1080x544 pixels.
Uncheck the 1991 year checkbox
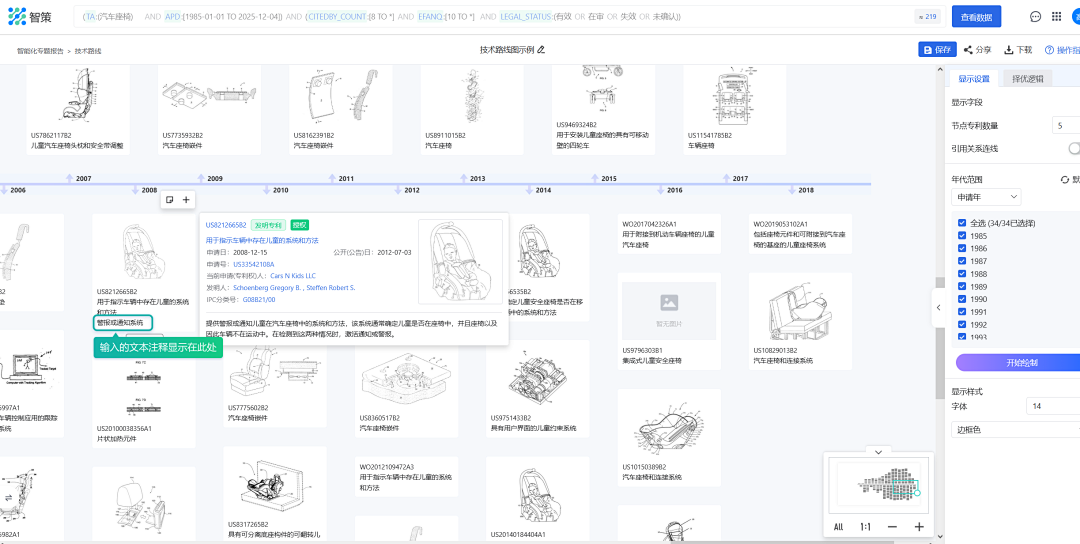962,312
